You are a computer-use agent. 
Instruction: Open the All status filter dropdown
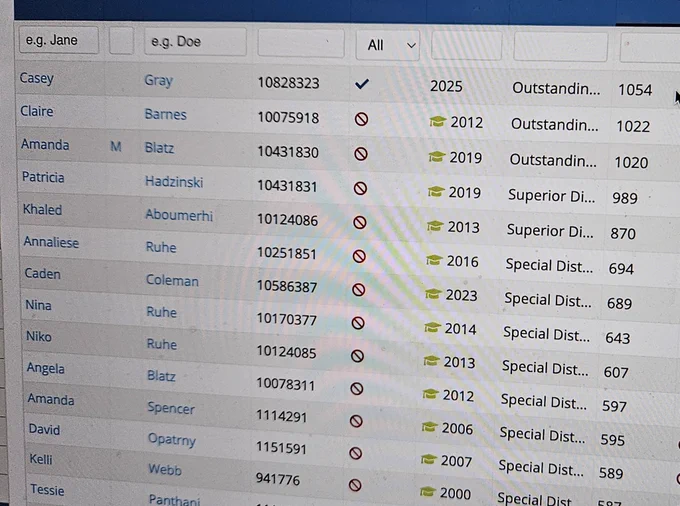[388, 45]
